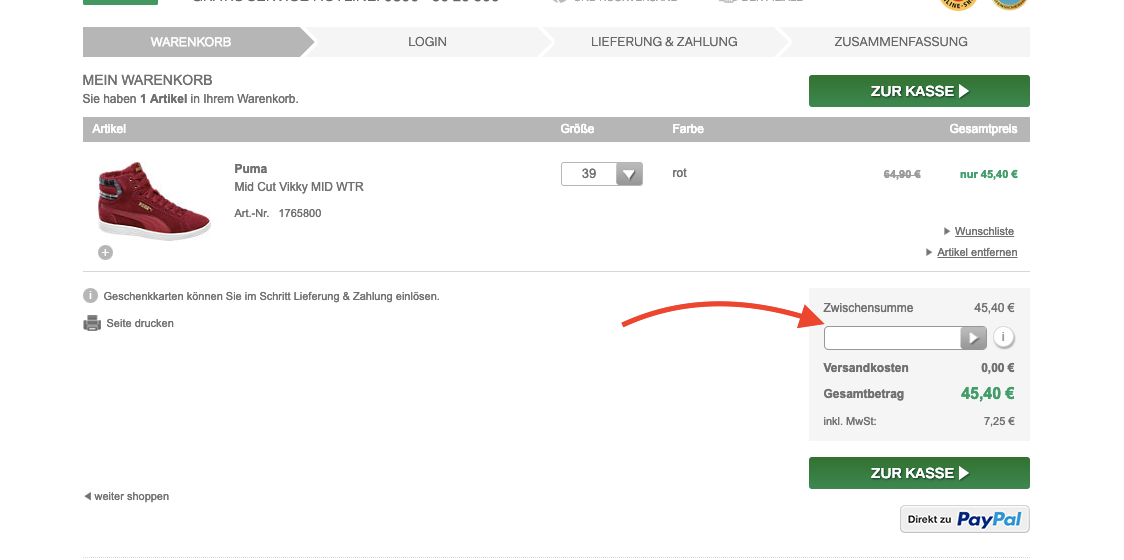This screenshot has height=560, width=1124.
Task: Click the top ZUR KASSE button
Action: (919, 91)
